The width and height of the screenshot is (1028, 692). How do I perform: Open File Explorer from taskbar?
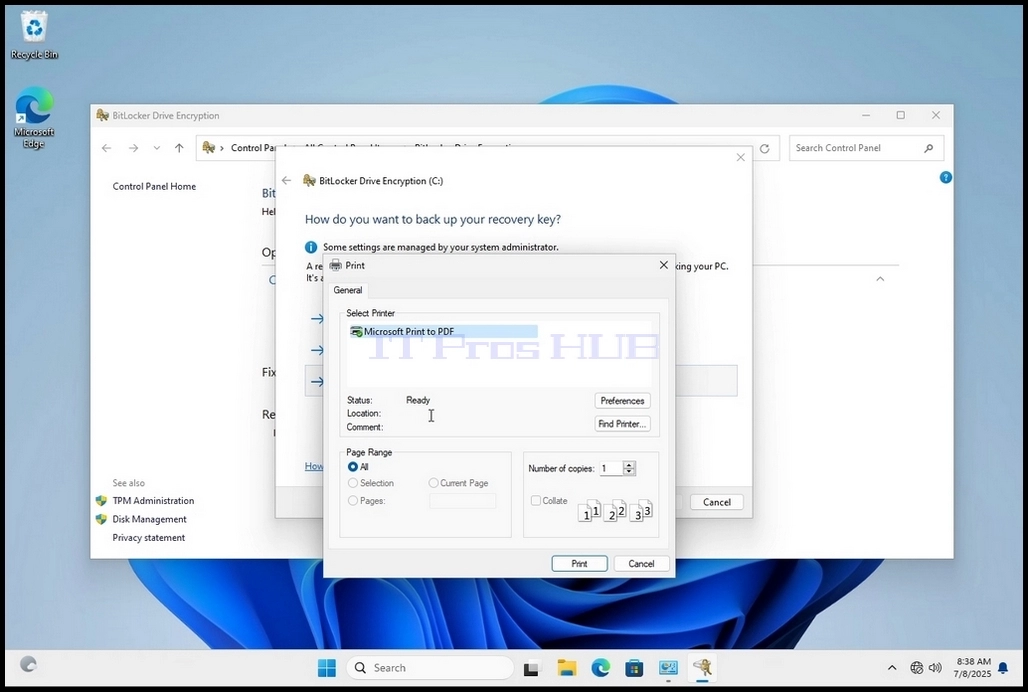[x=566, y=668]
